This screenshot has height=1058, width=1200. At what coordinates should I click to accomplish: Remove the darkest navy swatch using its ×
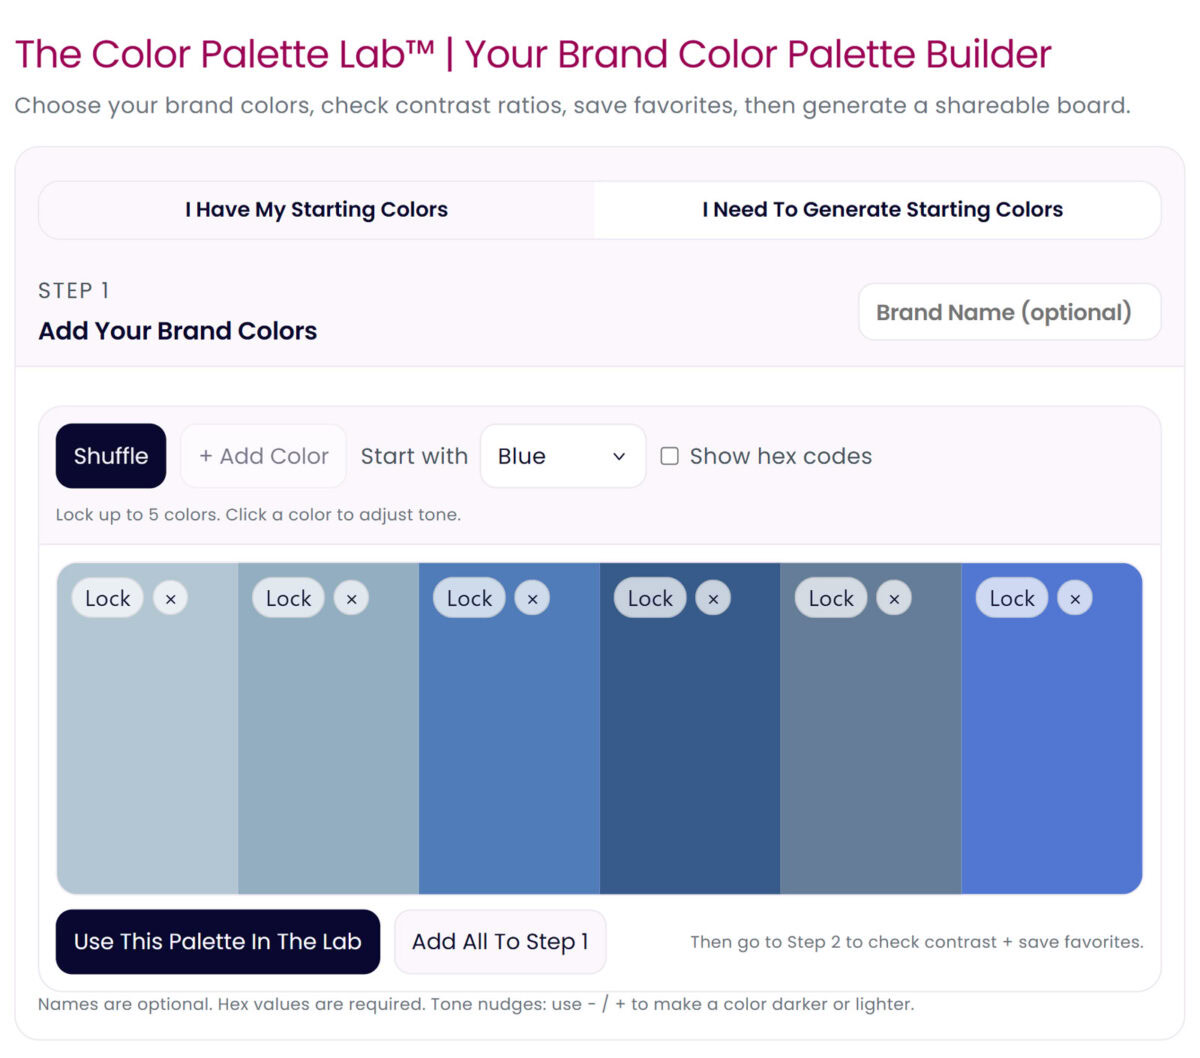714,598
